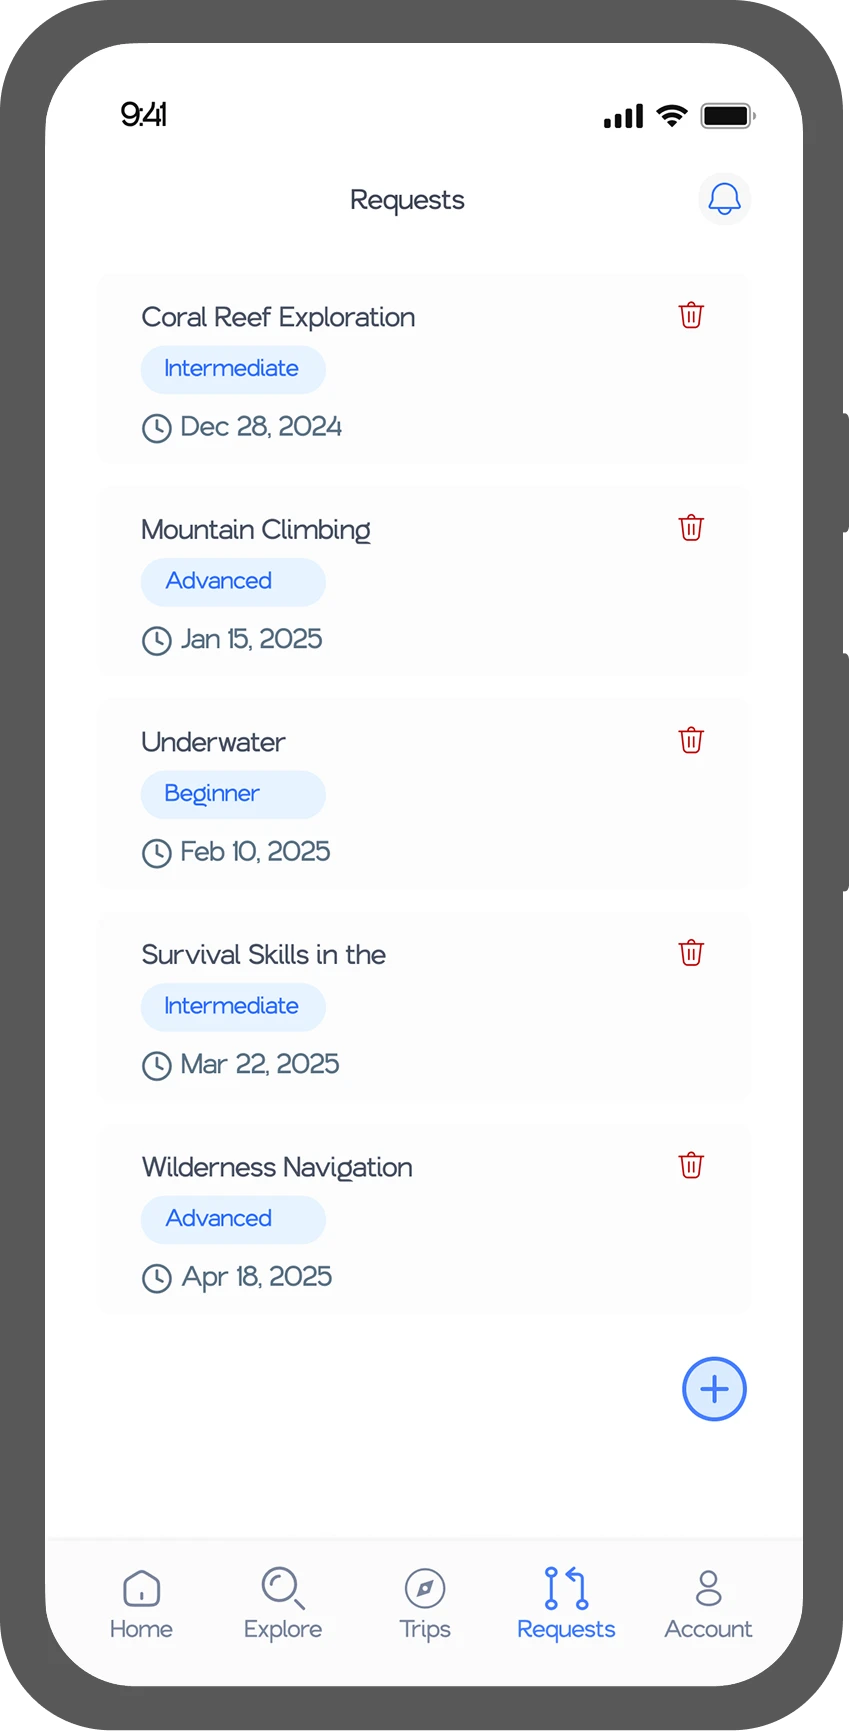
Task: Delete the Survival Skills request
Action: click(691, 953)
